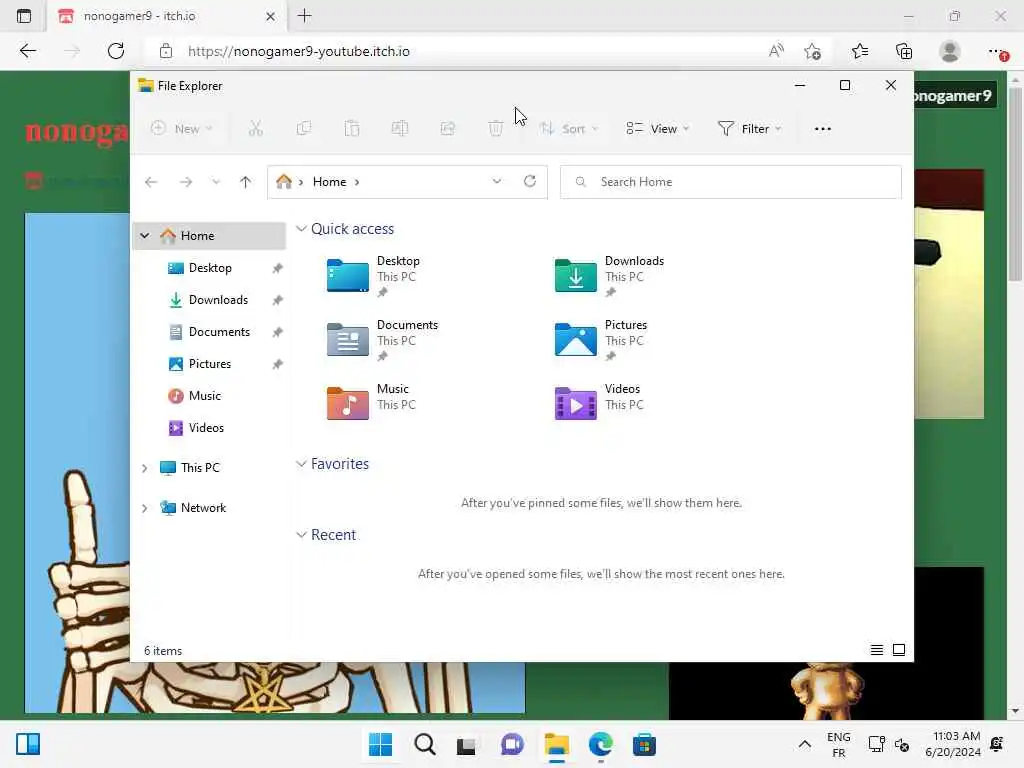
Task: Click the Paste clipboard icon in toolbar
Action: 352,129
